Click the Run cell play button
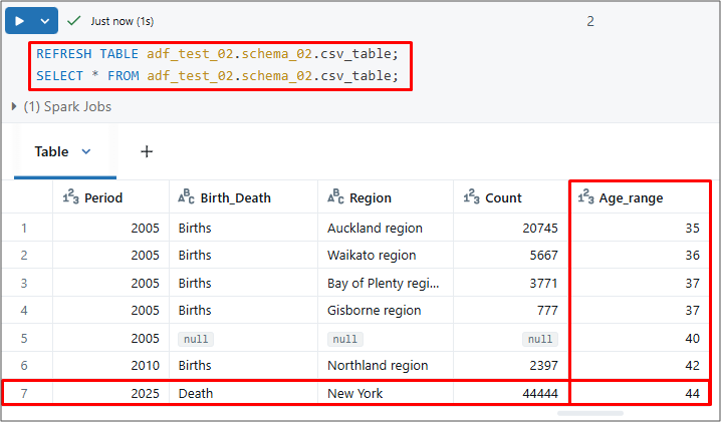This screenshot has height=422, width=721. click(x=19, y=20)
